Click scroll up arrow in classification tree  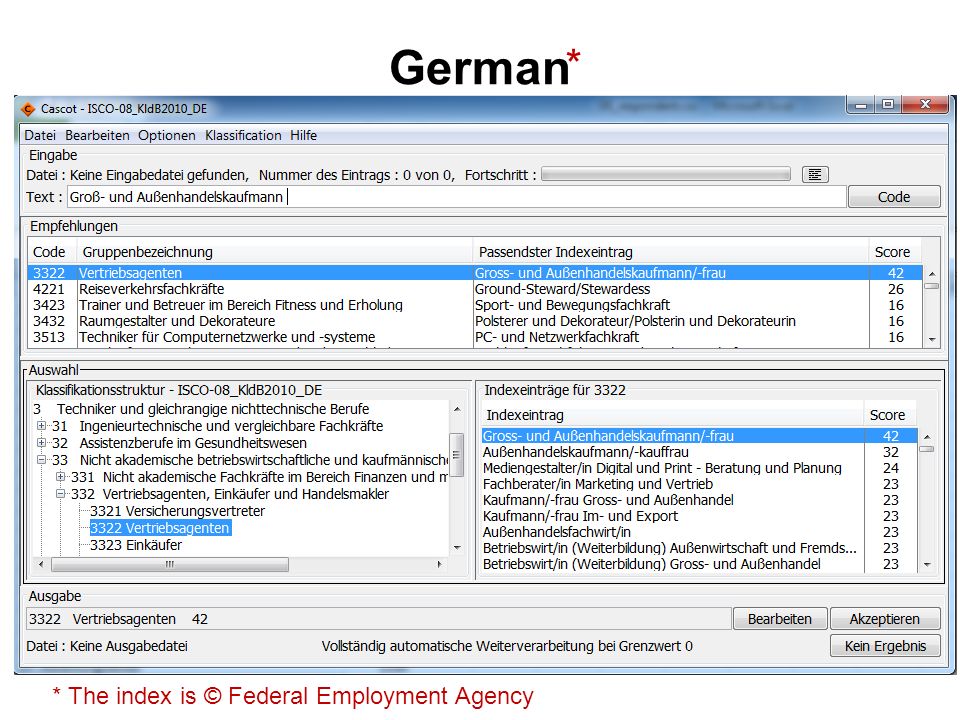point(457,408)
